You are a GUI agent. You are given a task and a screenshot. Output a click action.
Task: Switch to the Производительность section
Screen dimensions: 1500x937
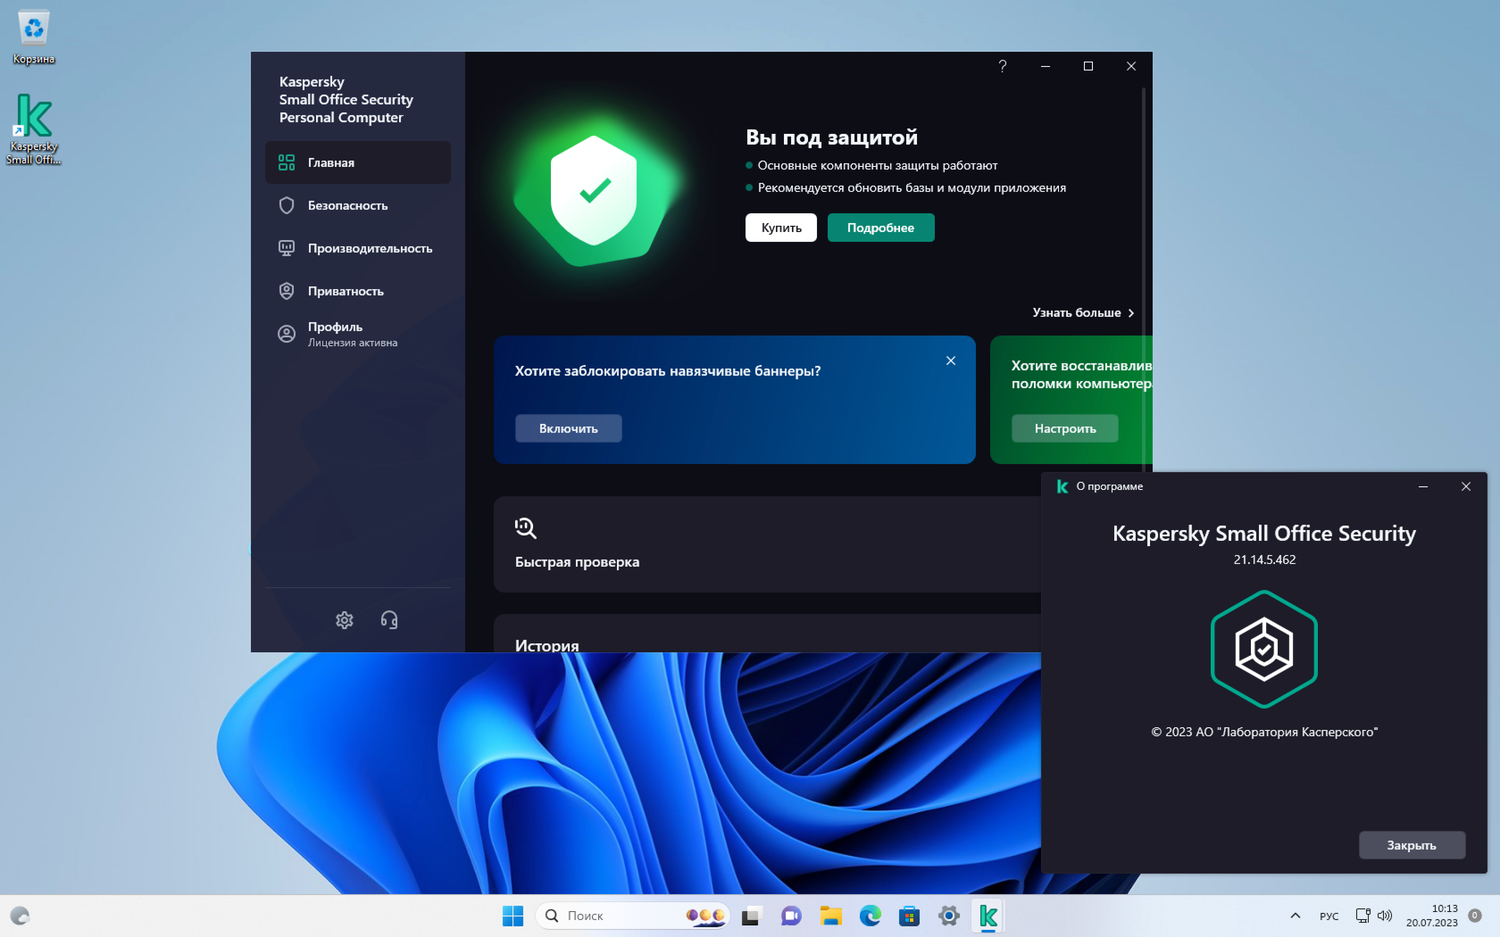pyautogui.click(x=358, y=248)
